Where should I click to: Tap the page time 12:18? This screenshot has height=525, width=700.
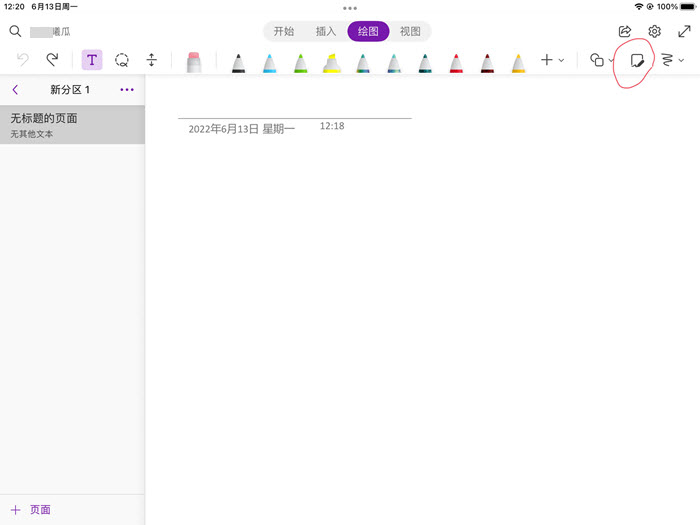332,126
